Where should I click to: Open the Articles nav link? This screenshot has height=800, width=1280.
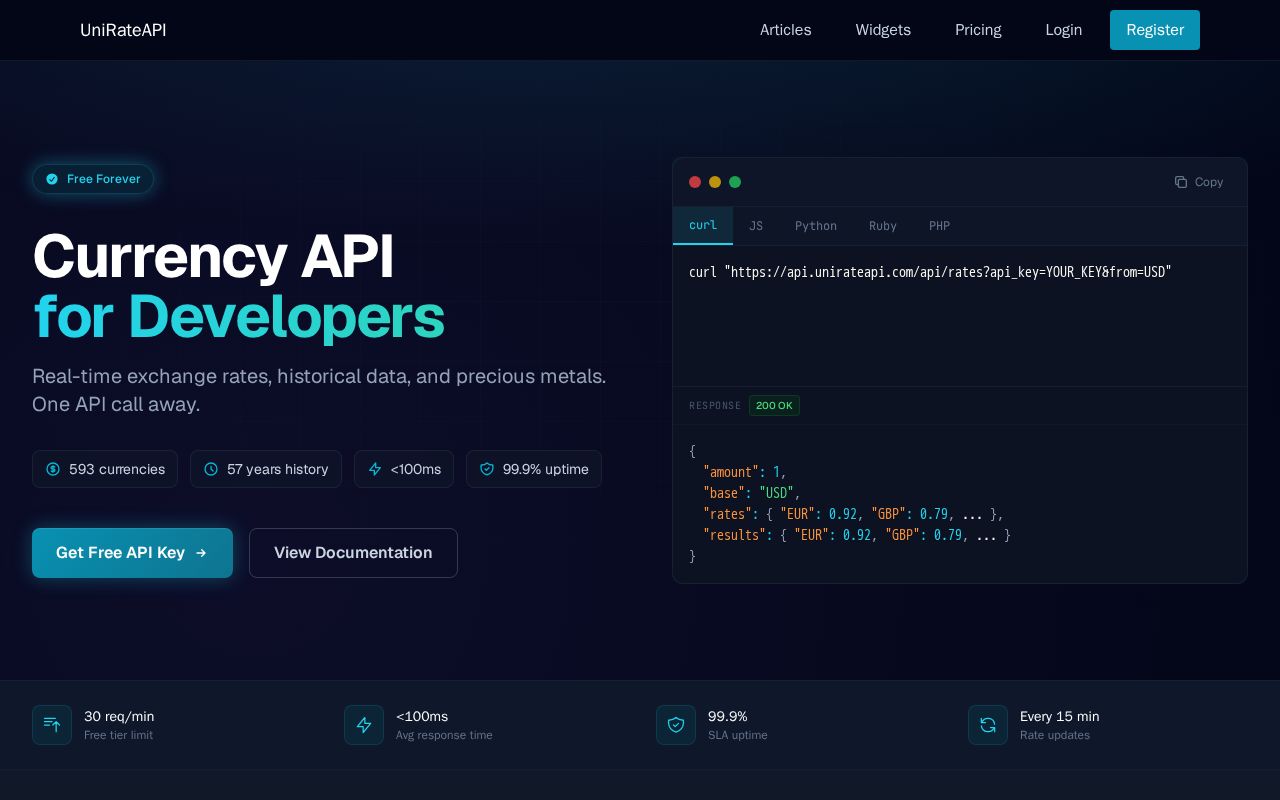pyautogui.click(x=786, y=30)
